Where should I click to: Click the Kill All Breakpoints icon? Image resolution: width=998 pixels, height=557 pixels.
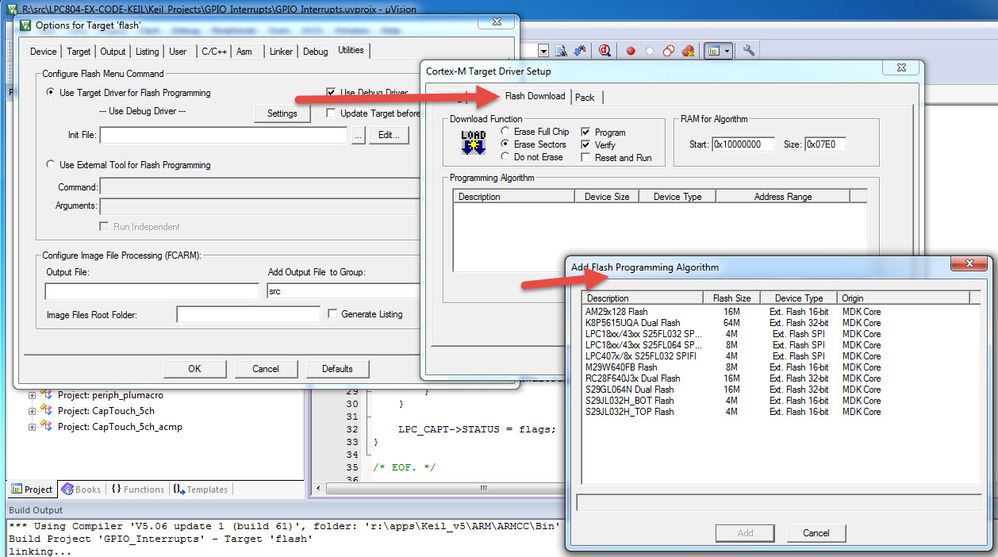click(688, 51)
